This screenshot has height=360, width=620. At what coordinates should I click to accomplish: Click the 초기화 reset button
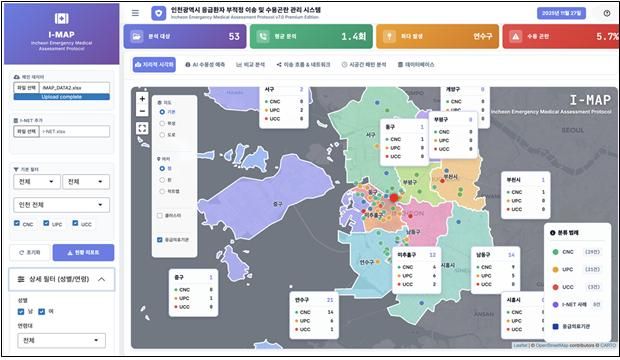click(31, 252)
